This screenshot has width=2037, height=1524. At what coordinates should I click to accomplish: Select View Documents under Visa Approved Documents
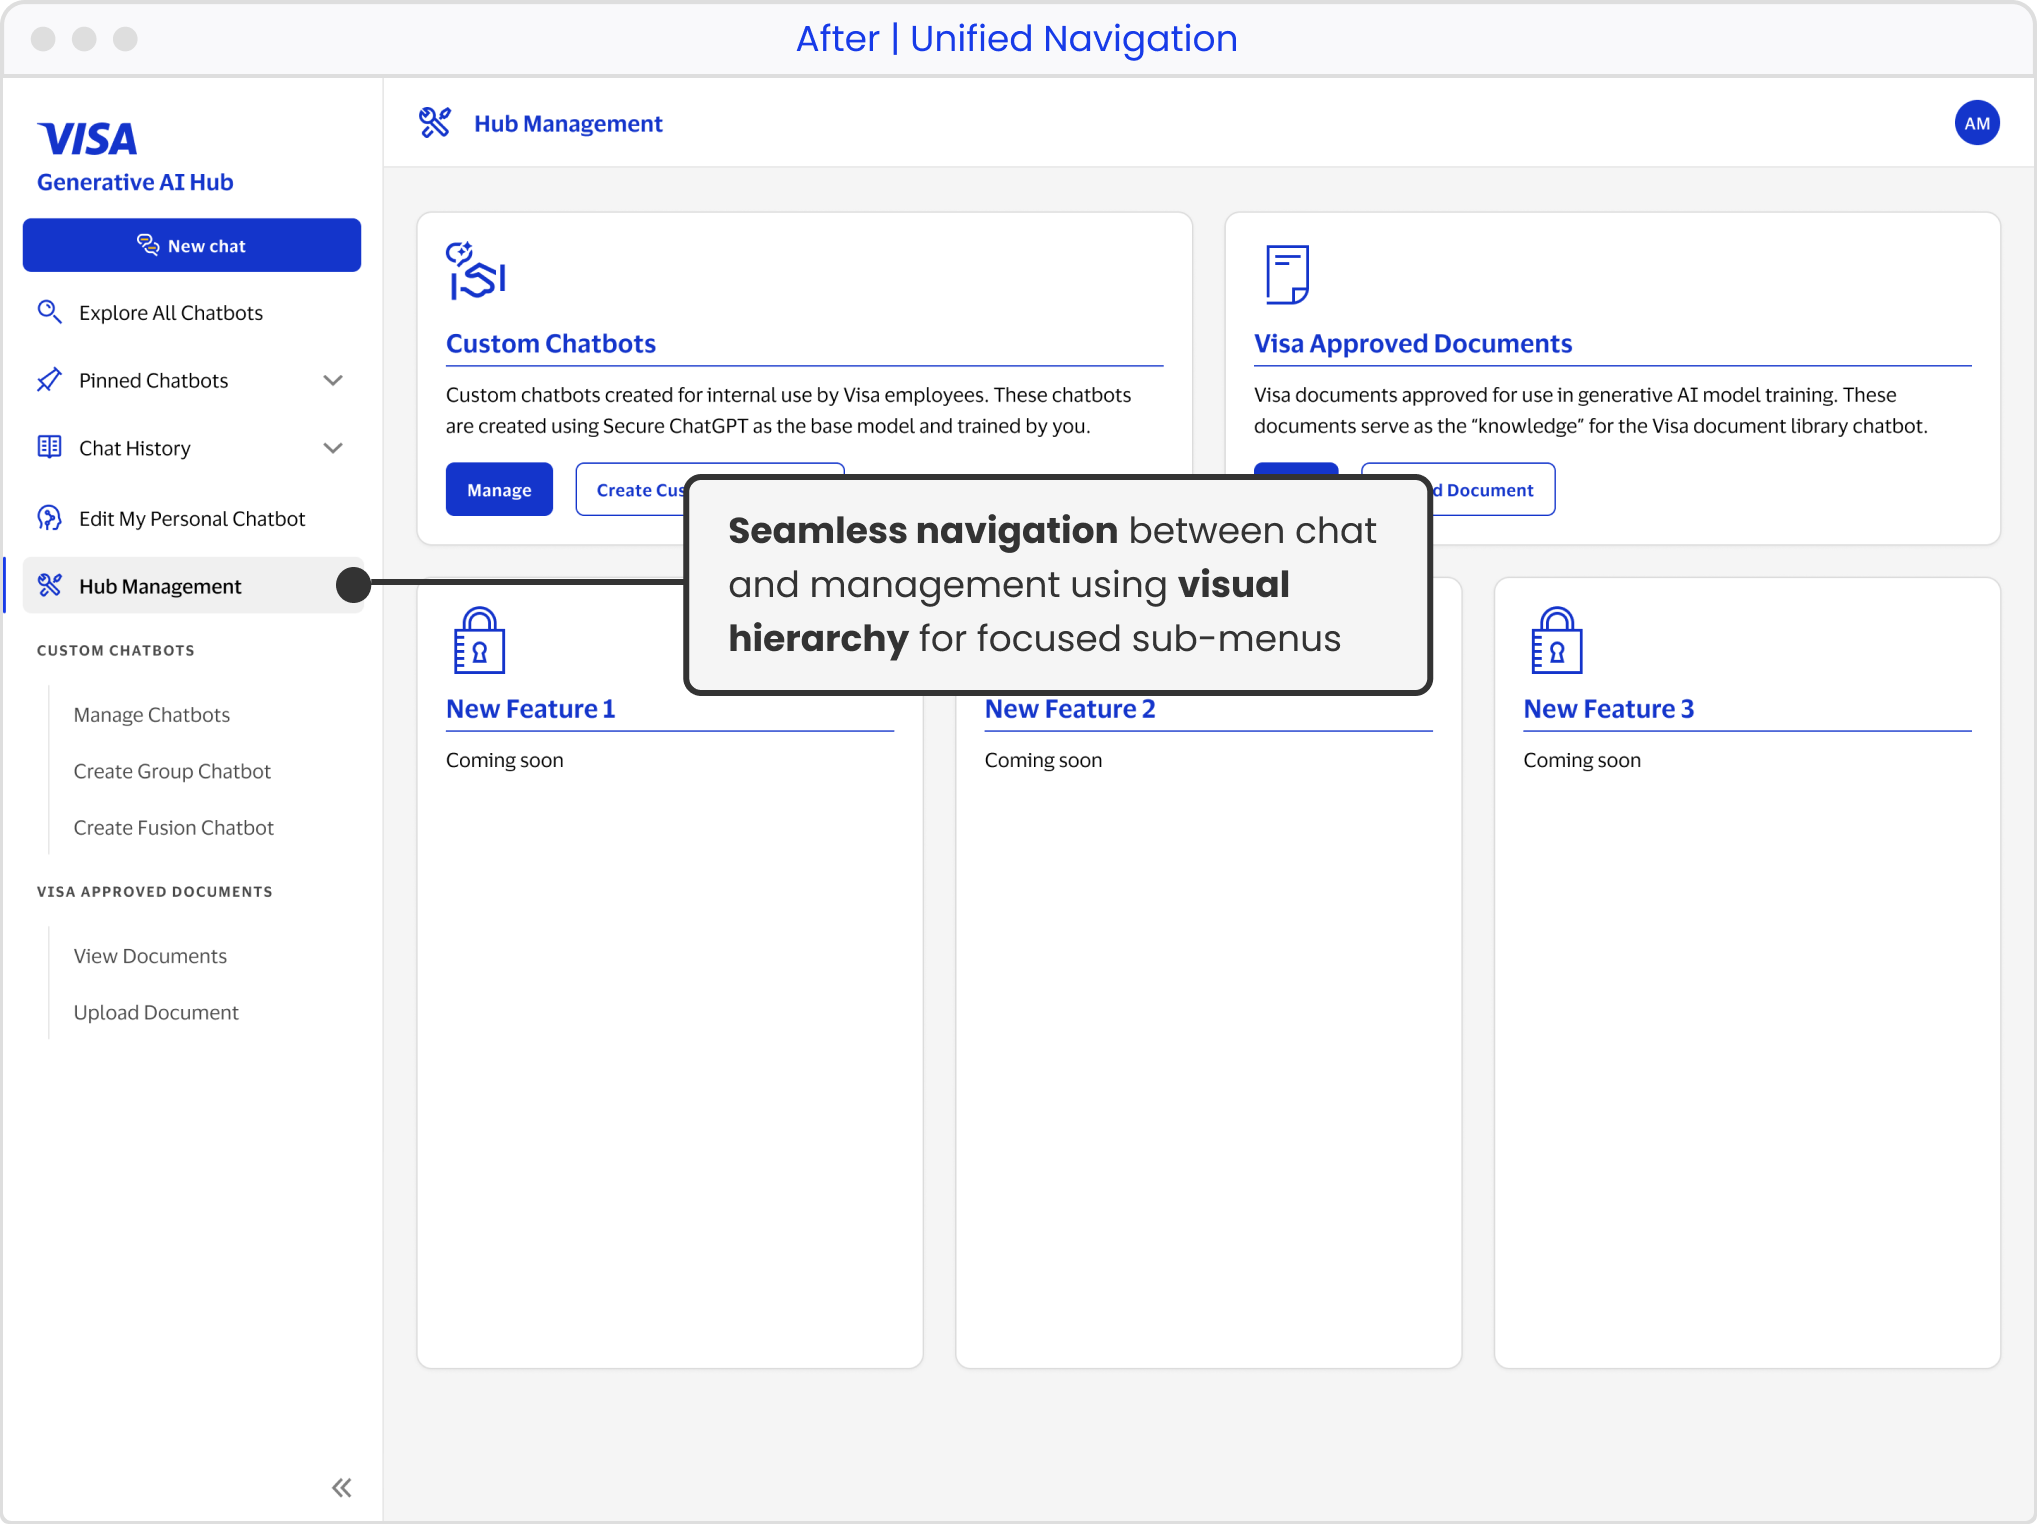[x=150, y=955]
